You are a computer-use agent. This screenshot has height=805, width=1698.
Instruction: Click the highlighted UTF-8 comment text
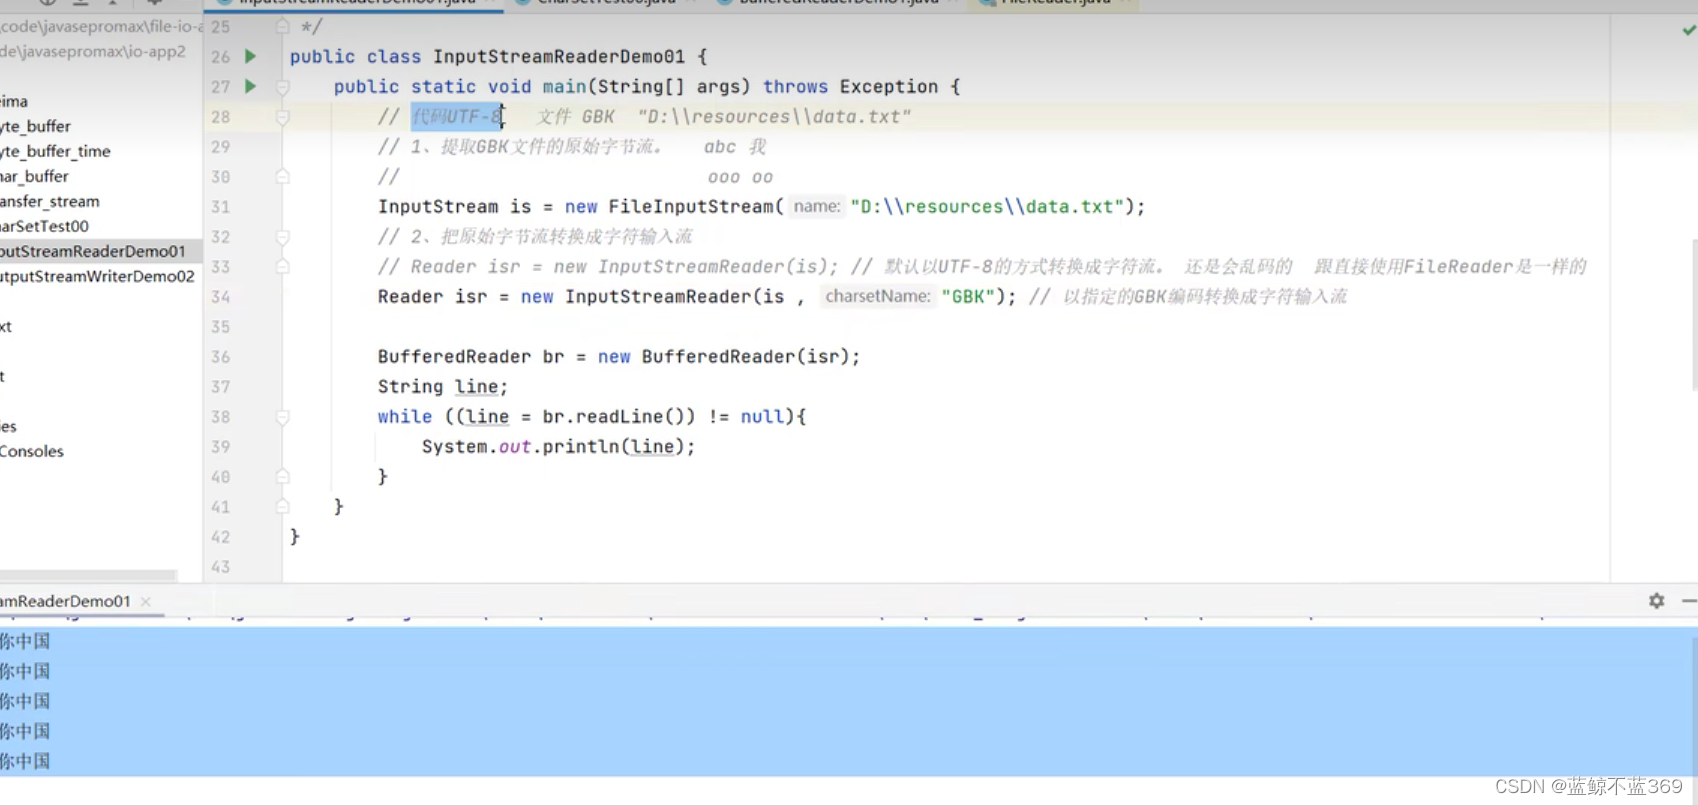(457, 117)
